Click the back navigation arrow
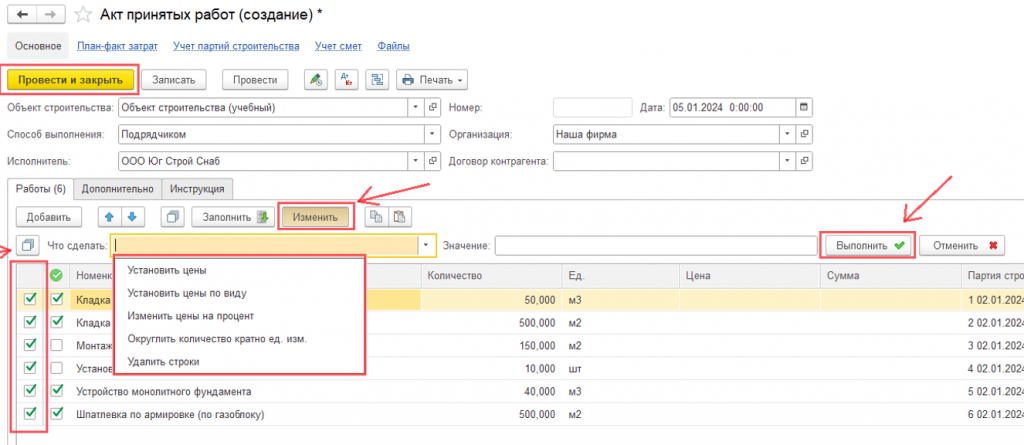 pos(20,15)
